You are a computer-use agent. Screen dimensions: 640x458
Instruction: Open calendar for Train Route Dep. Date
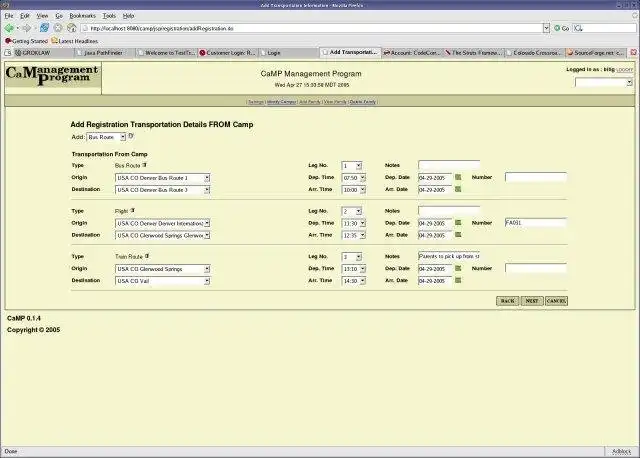[x=458, y=268]
